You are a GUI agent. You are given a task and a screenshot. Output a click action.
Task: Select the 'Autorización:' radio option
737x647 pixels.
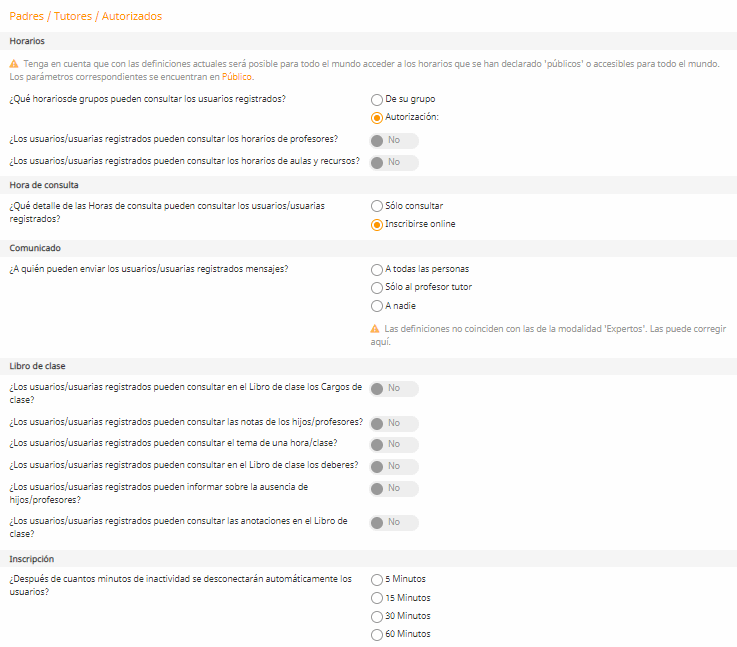tap(376, 117)
